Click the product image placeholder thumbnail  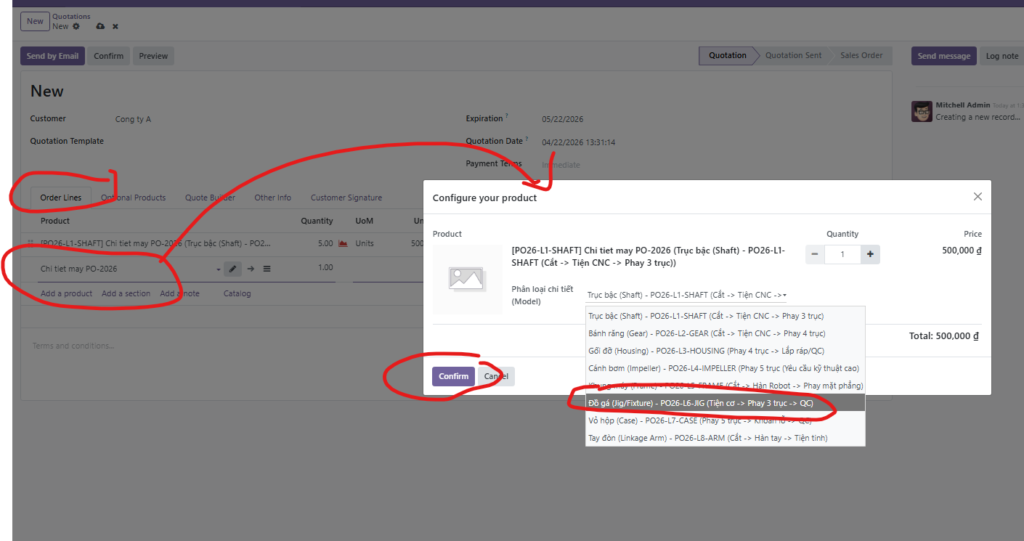[467, 279]
